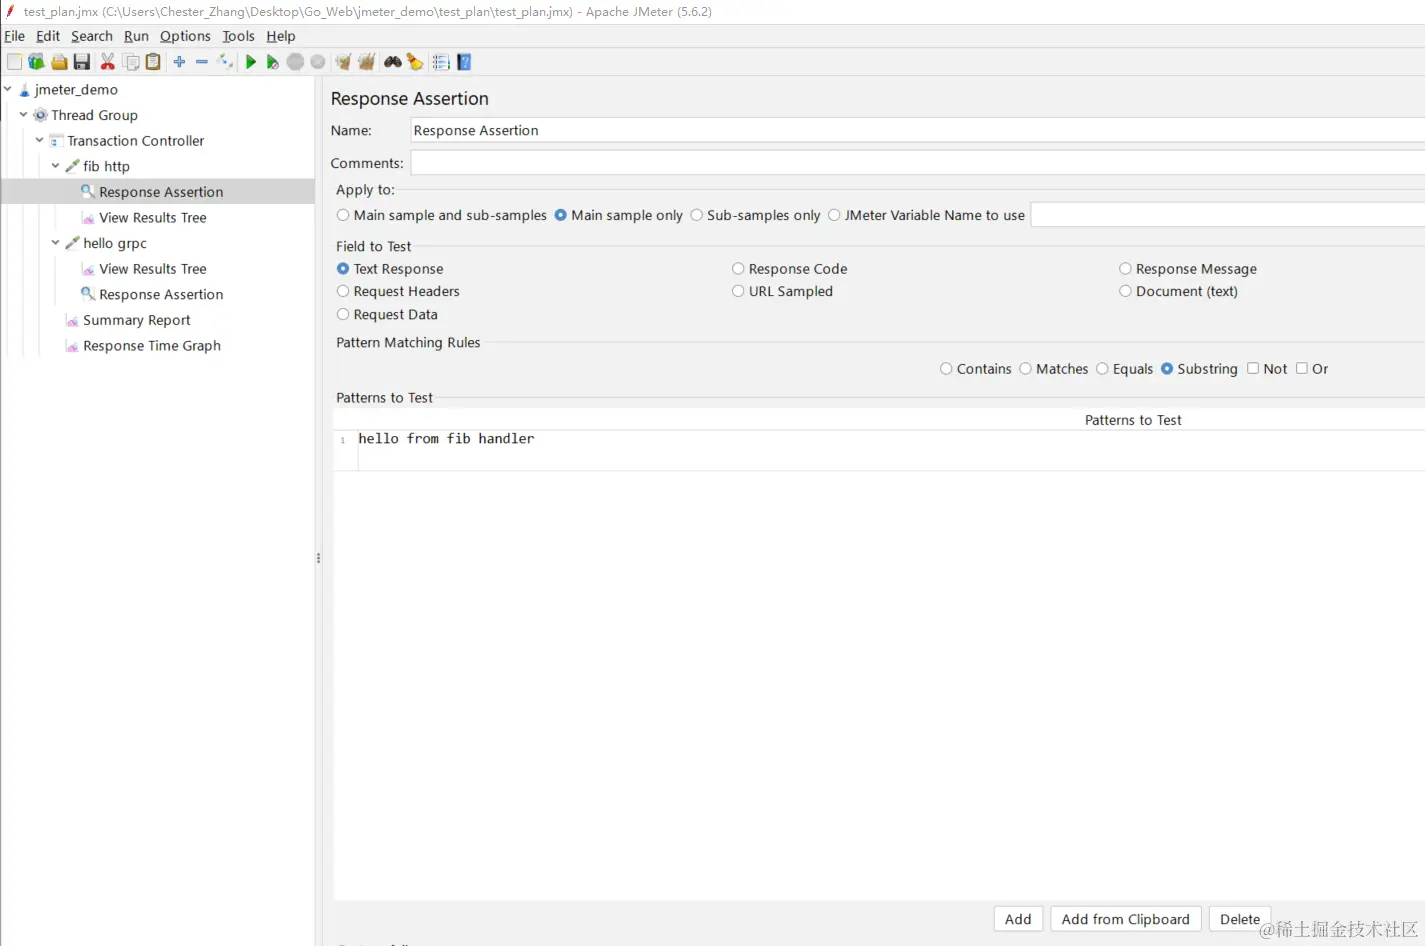Click the Reset Search icon
The width and height of the screenshot is (1425, 946).
(415, 62)
